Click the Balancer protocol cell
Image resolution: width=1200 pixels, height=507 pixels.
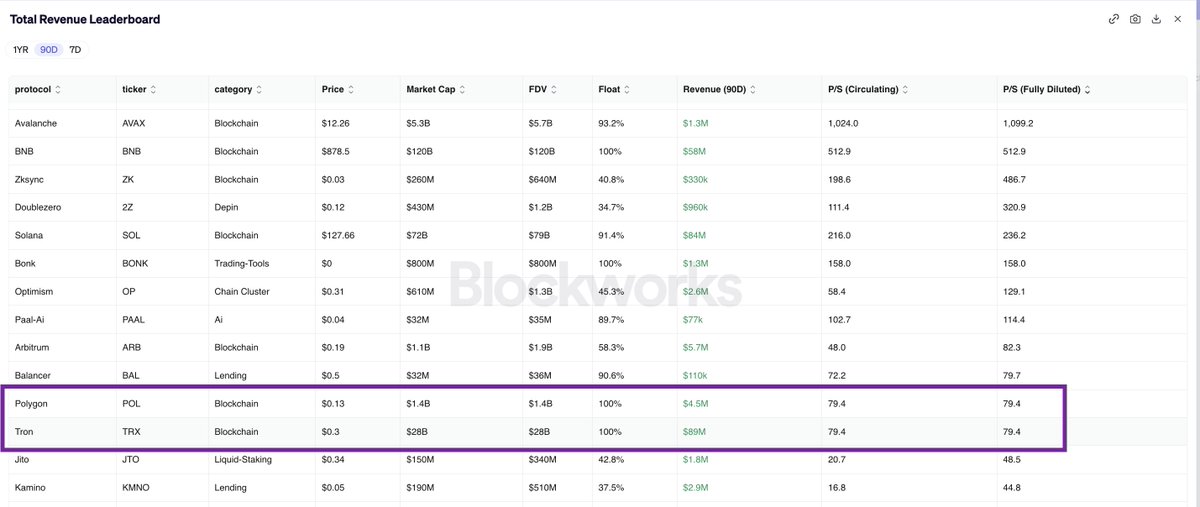33,375
